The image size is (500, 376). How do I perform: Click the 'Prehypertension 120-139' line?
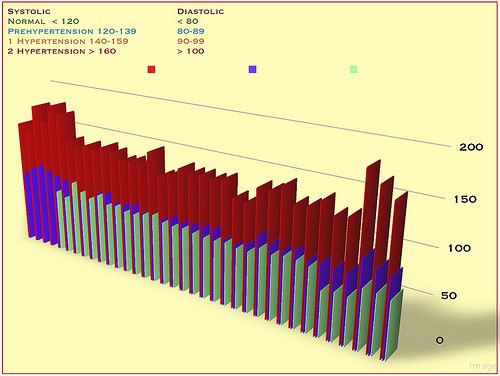tap(72, 31)
